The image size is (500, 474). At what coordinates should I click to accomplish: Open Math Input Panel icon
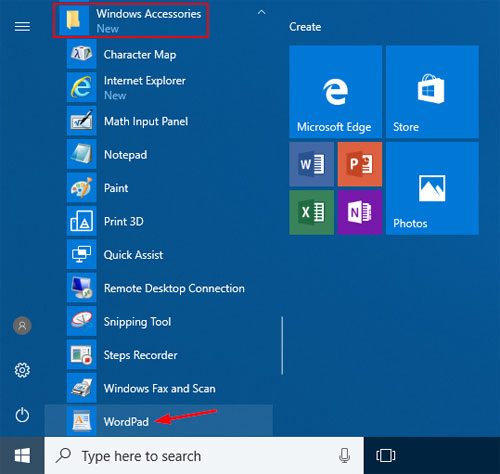tap(81, 121)
